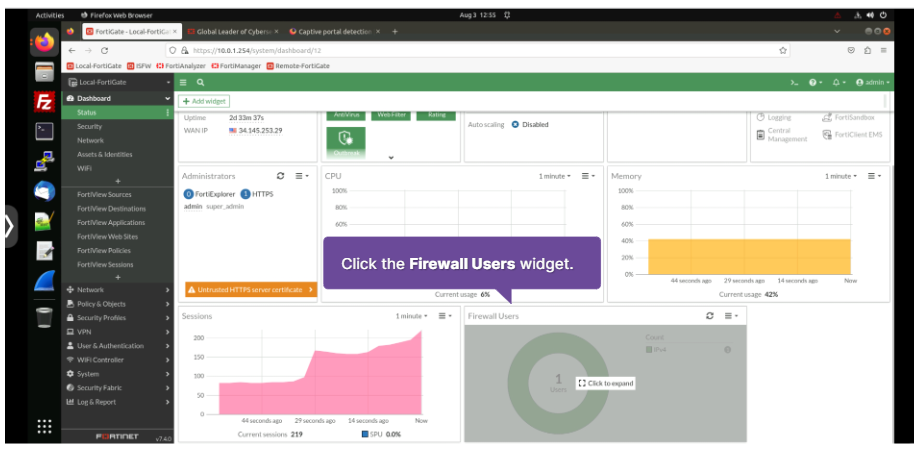The image size is (919, 459).
Task: Open the Local-FortiGate device selector
Action: tap(118, 83)
